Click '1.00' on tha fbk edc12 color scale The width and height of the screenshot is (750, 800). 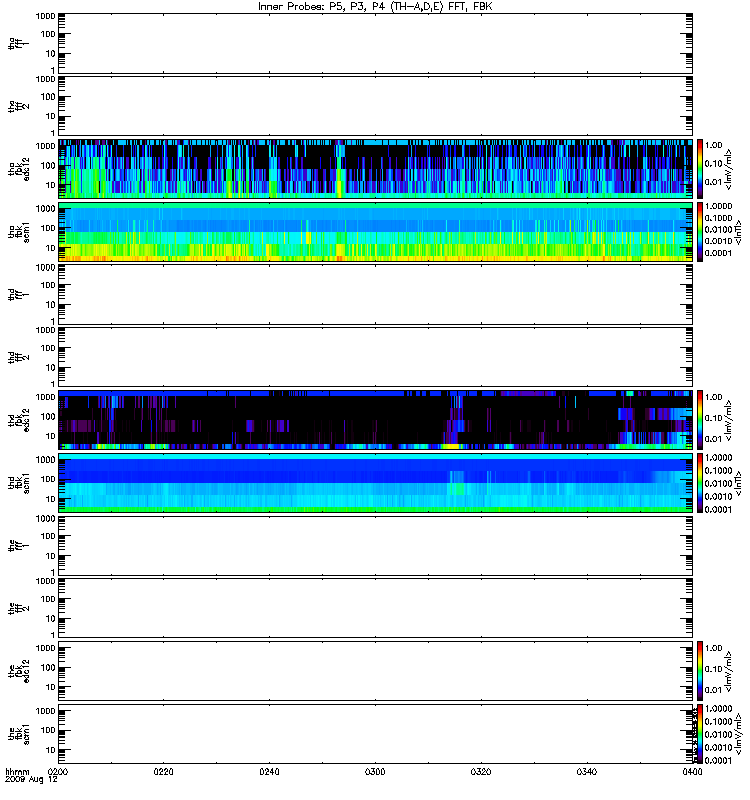714,146
